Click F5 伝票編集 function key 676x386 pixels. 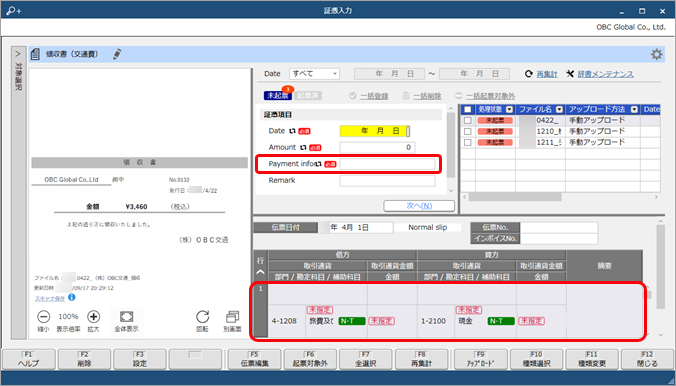pos(254,359)
